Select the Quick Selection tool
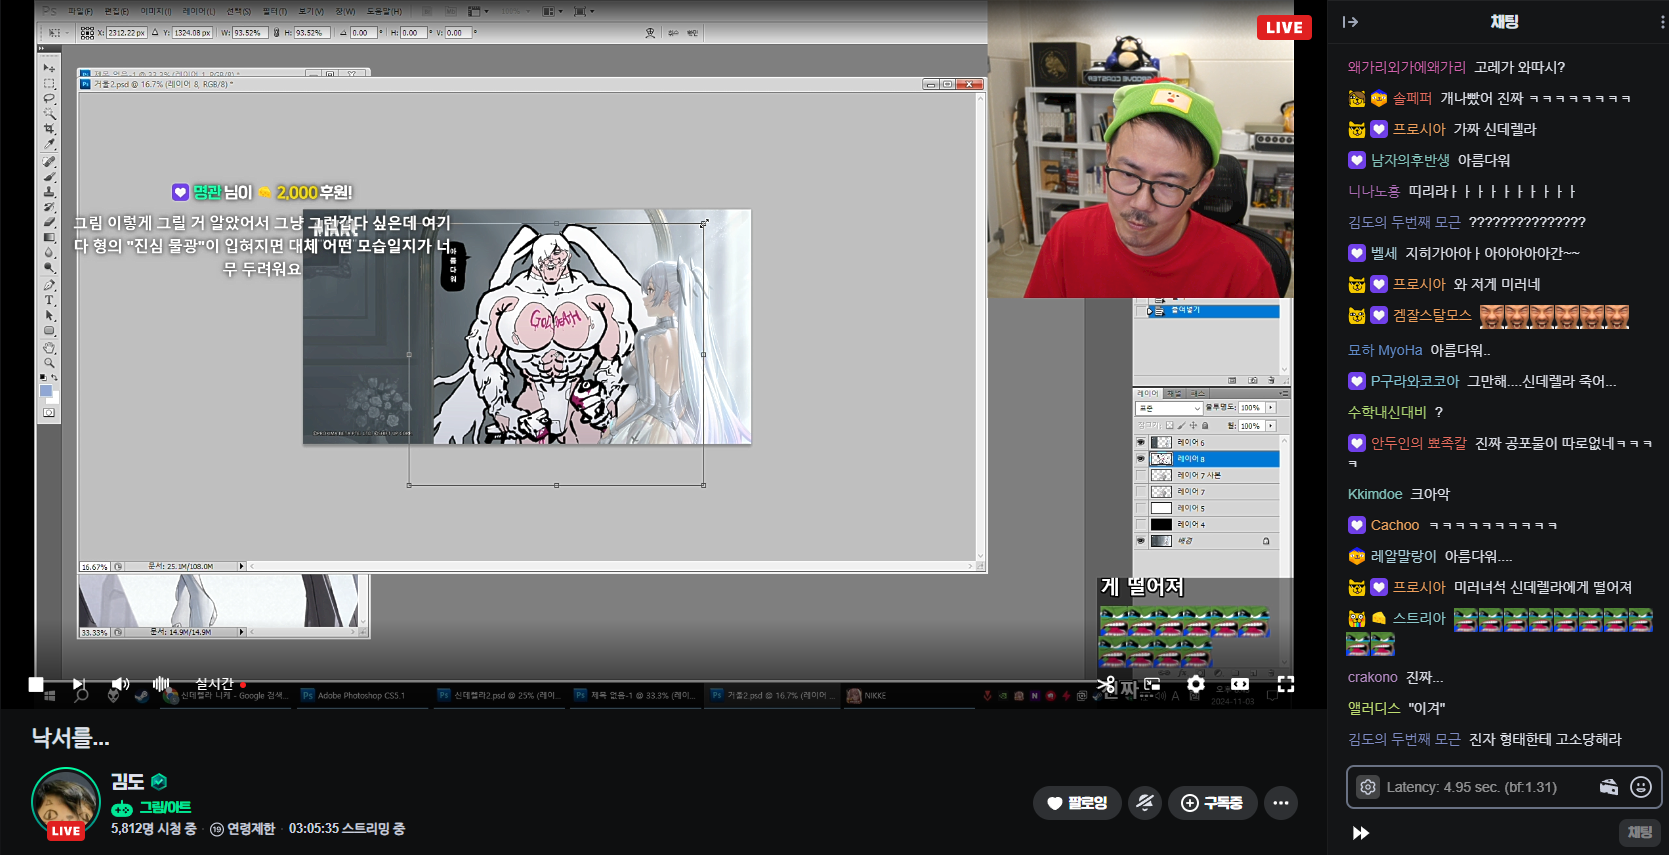Screen dimensions: 1669x855 [x=49, y=114]
